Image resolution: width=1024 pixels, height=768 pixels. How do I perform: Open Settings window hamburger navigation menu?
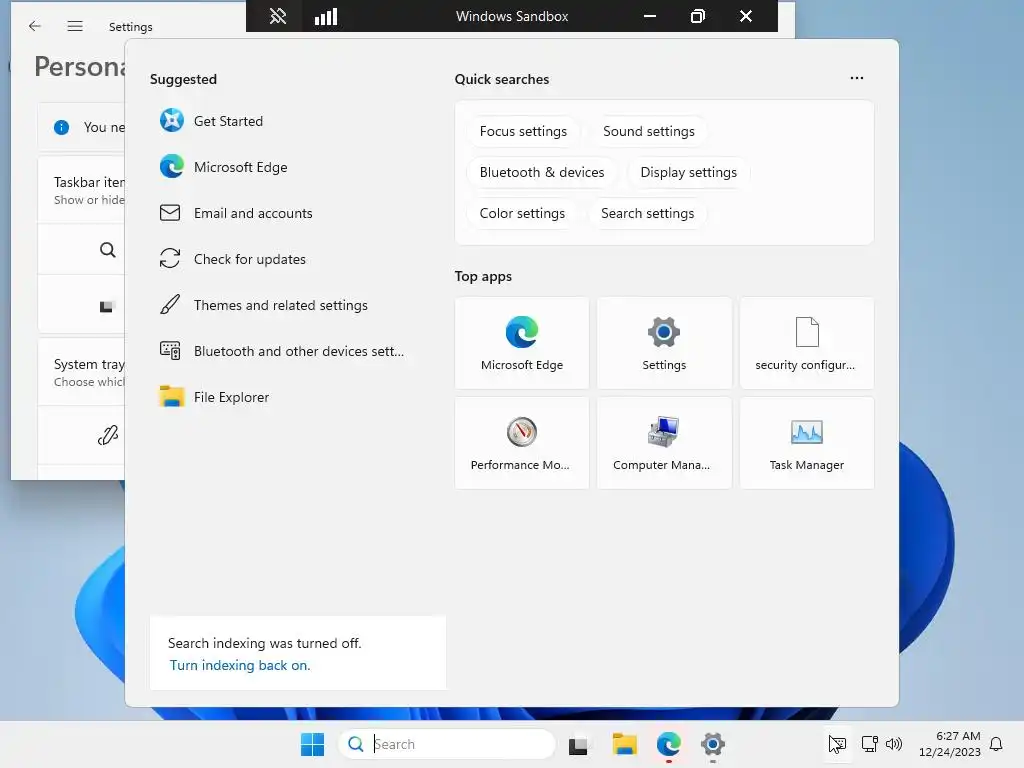coord(75,26)
